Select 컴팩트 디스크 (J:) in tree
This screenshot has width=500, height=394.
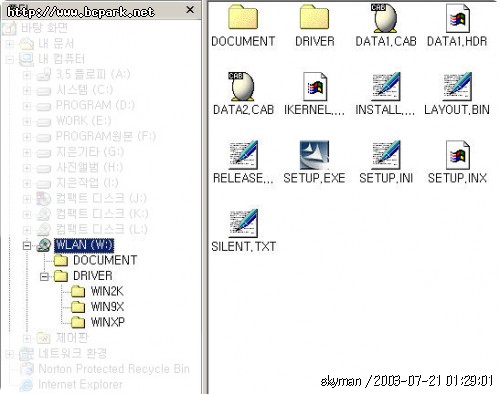click(x=101, y=198)
